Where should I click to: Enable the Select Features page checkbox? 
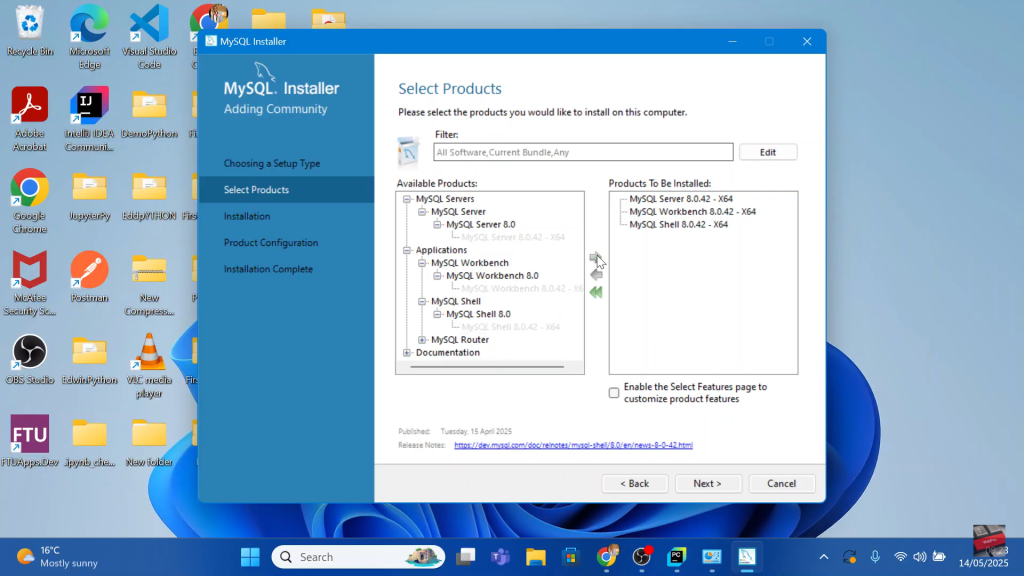tap(614, 393)
